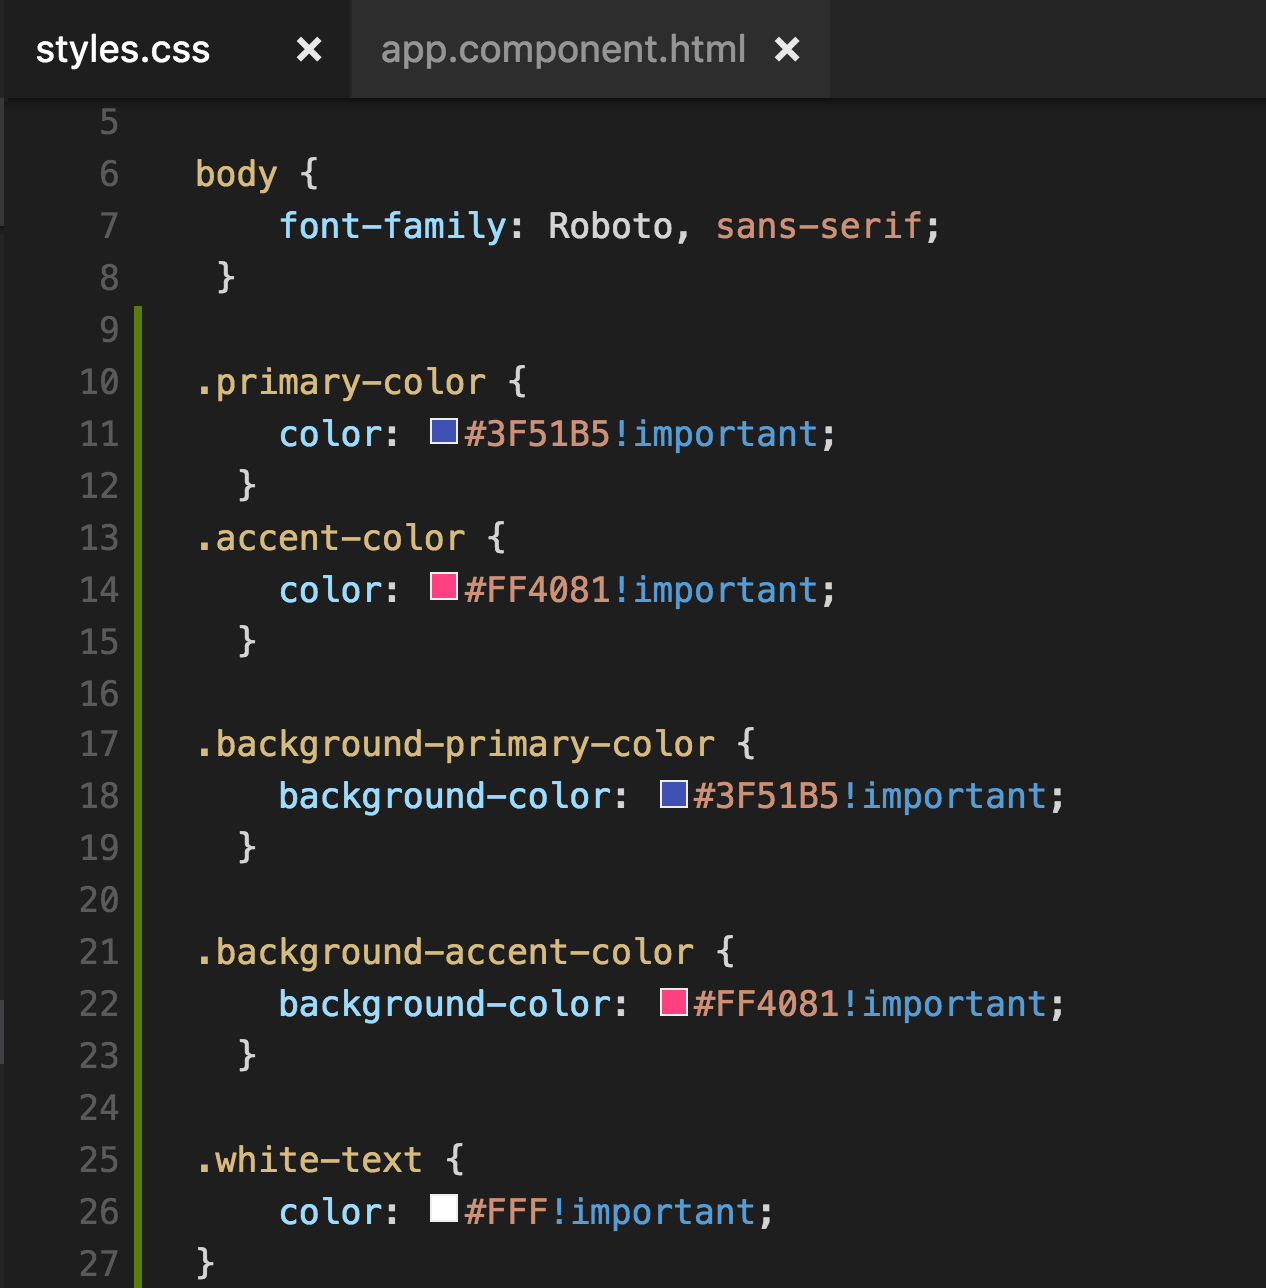This screenshot has width=1266, height=1288.
Task: Click the white #FFF color swatch
Action: [x=444, y=1208]
